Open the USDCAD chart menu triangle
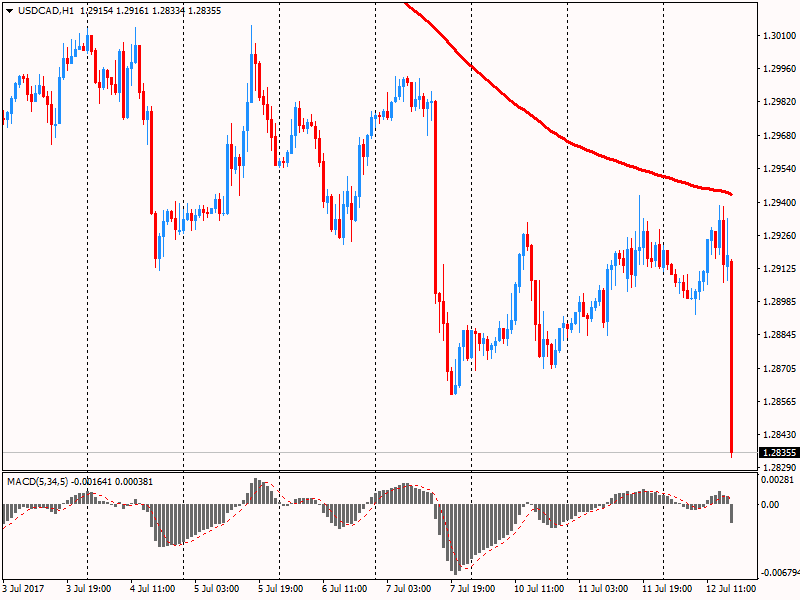 (9, 11)
